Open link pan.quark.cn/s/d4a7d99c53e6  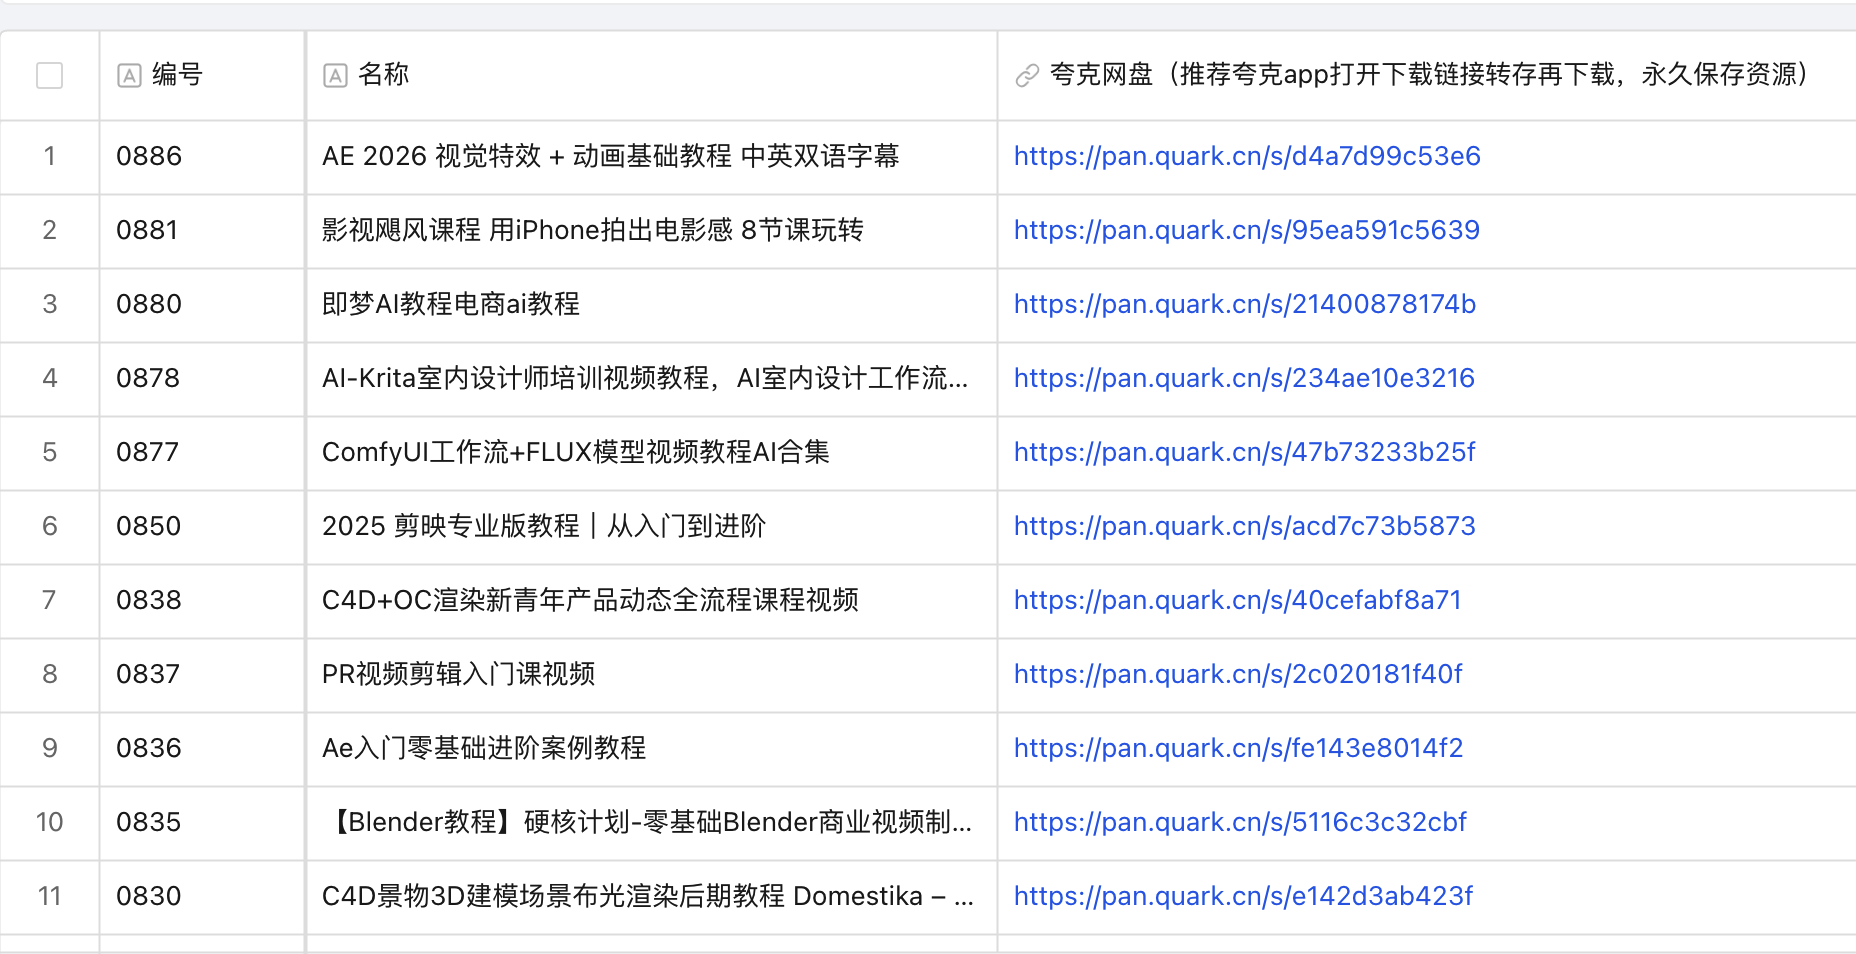click(x=1247, y=156)
